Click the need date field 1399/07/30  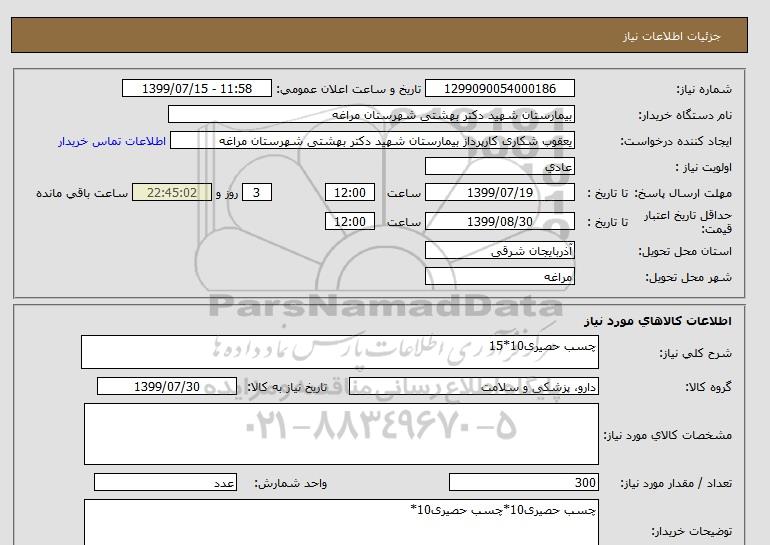tap(167, 386)
